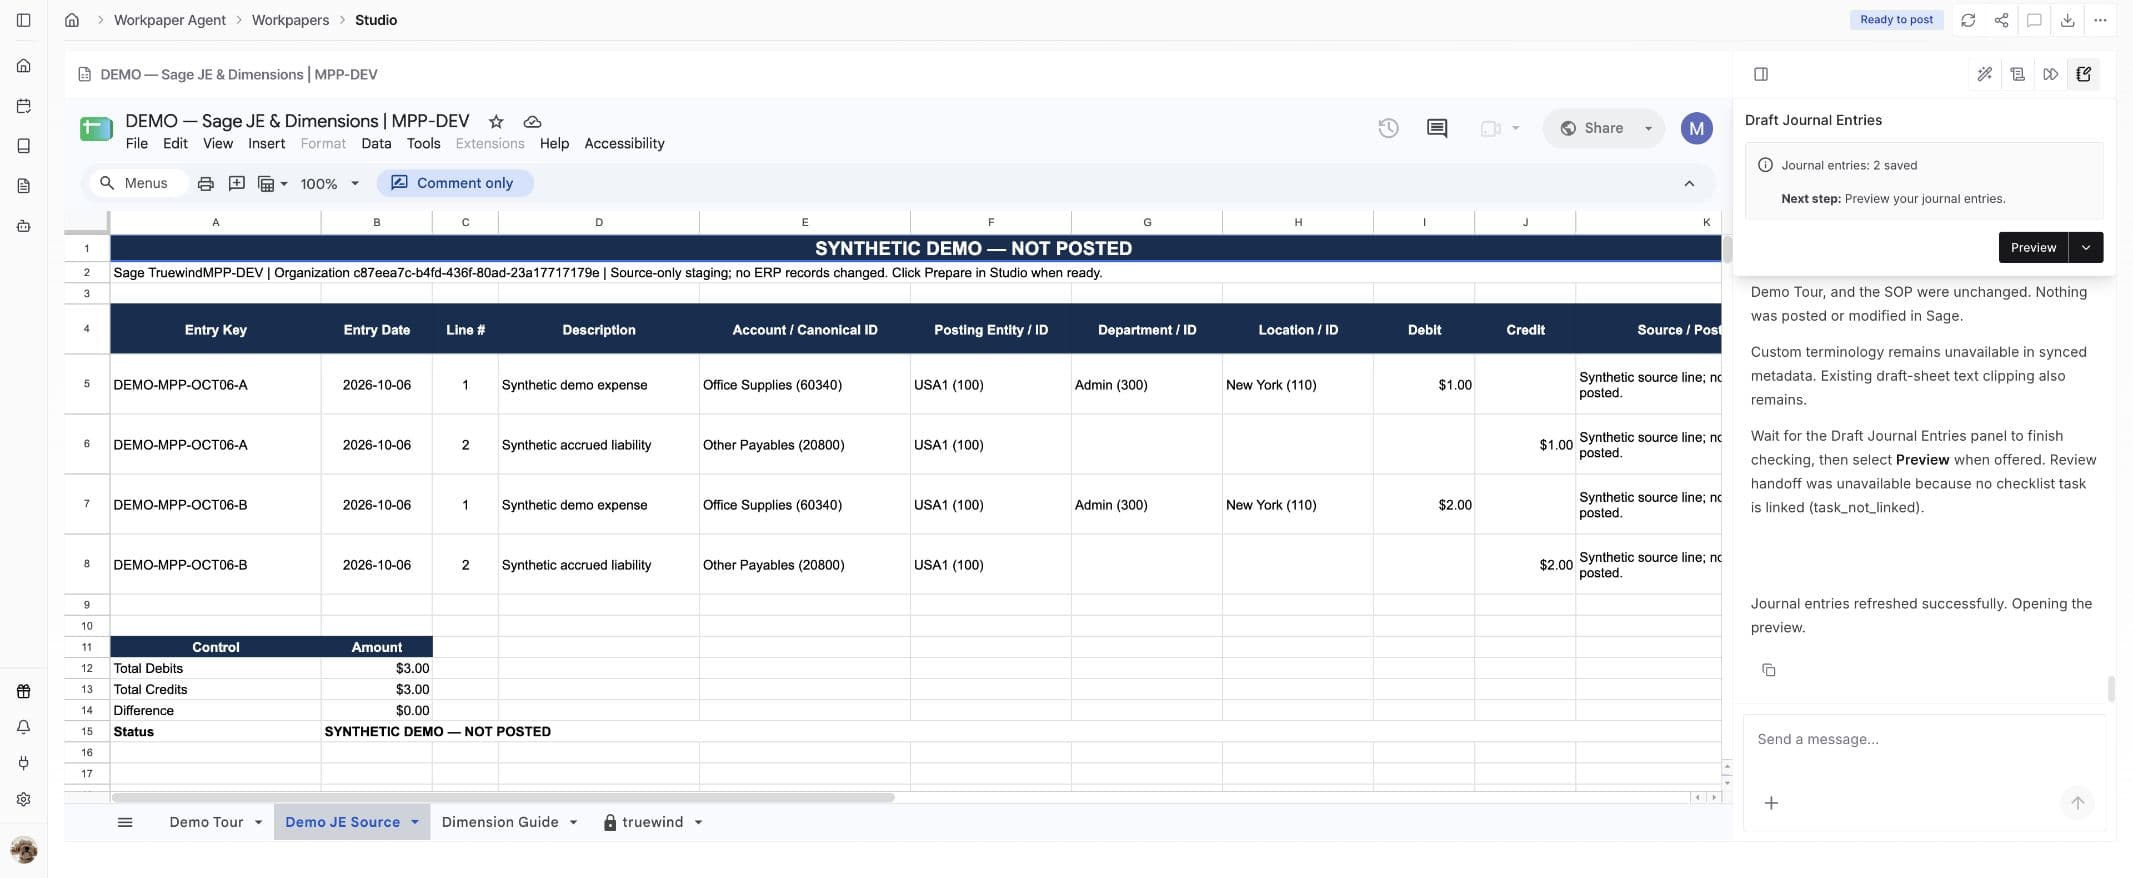This screenshot has height=878, width=2133.
Task: Select the draft journal entries edit icon
Action: [x=2084, y=74]
